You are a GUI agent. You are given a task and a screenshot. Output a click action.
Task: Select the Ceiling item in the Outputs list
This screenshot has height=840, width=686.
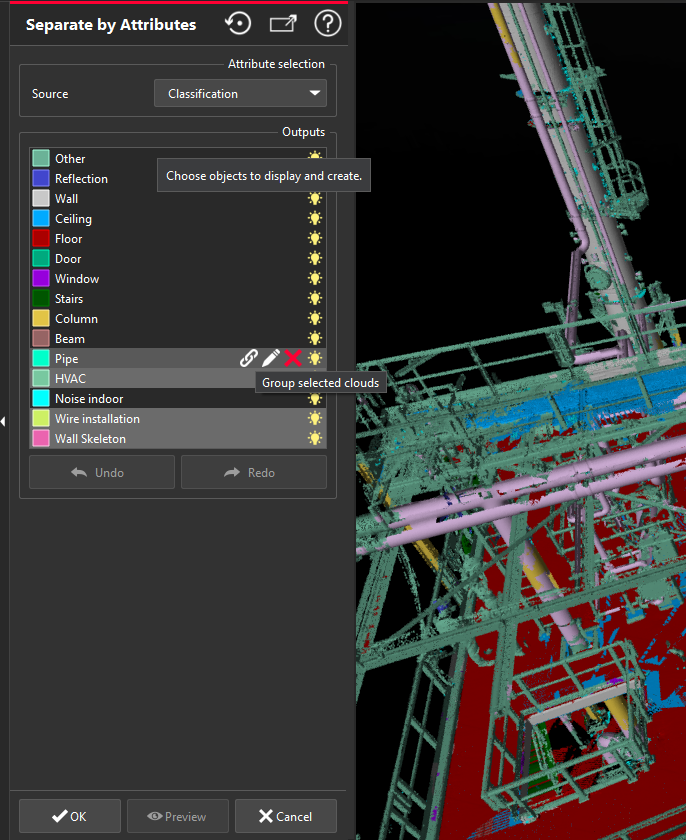coord(73,218)
